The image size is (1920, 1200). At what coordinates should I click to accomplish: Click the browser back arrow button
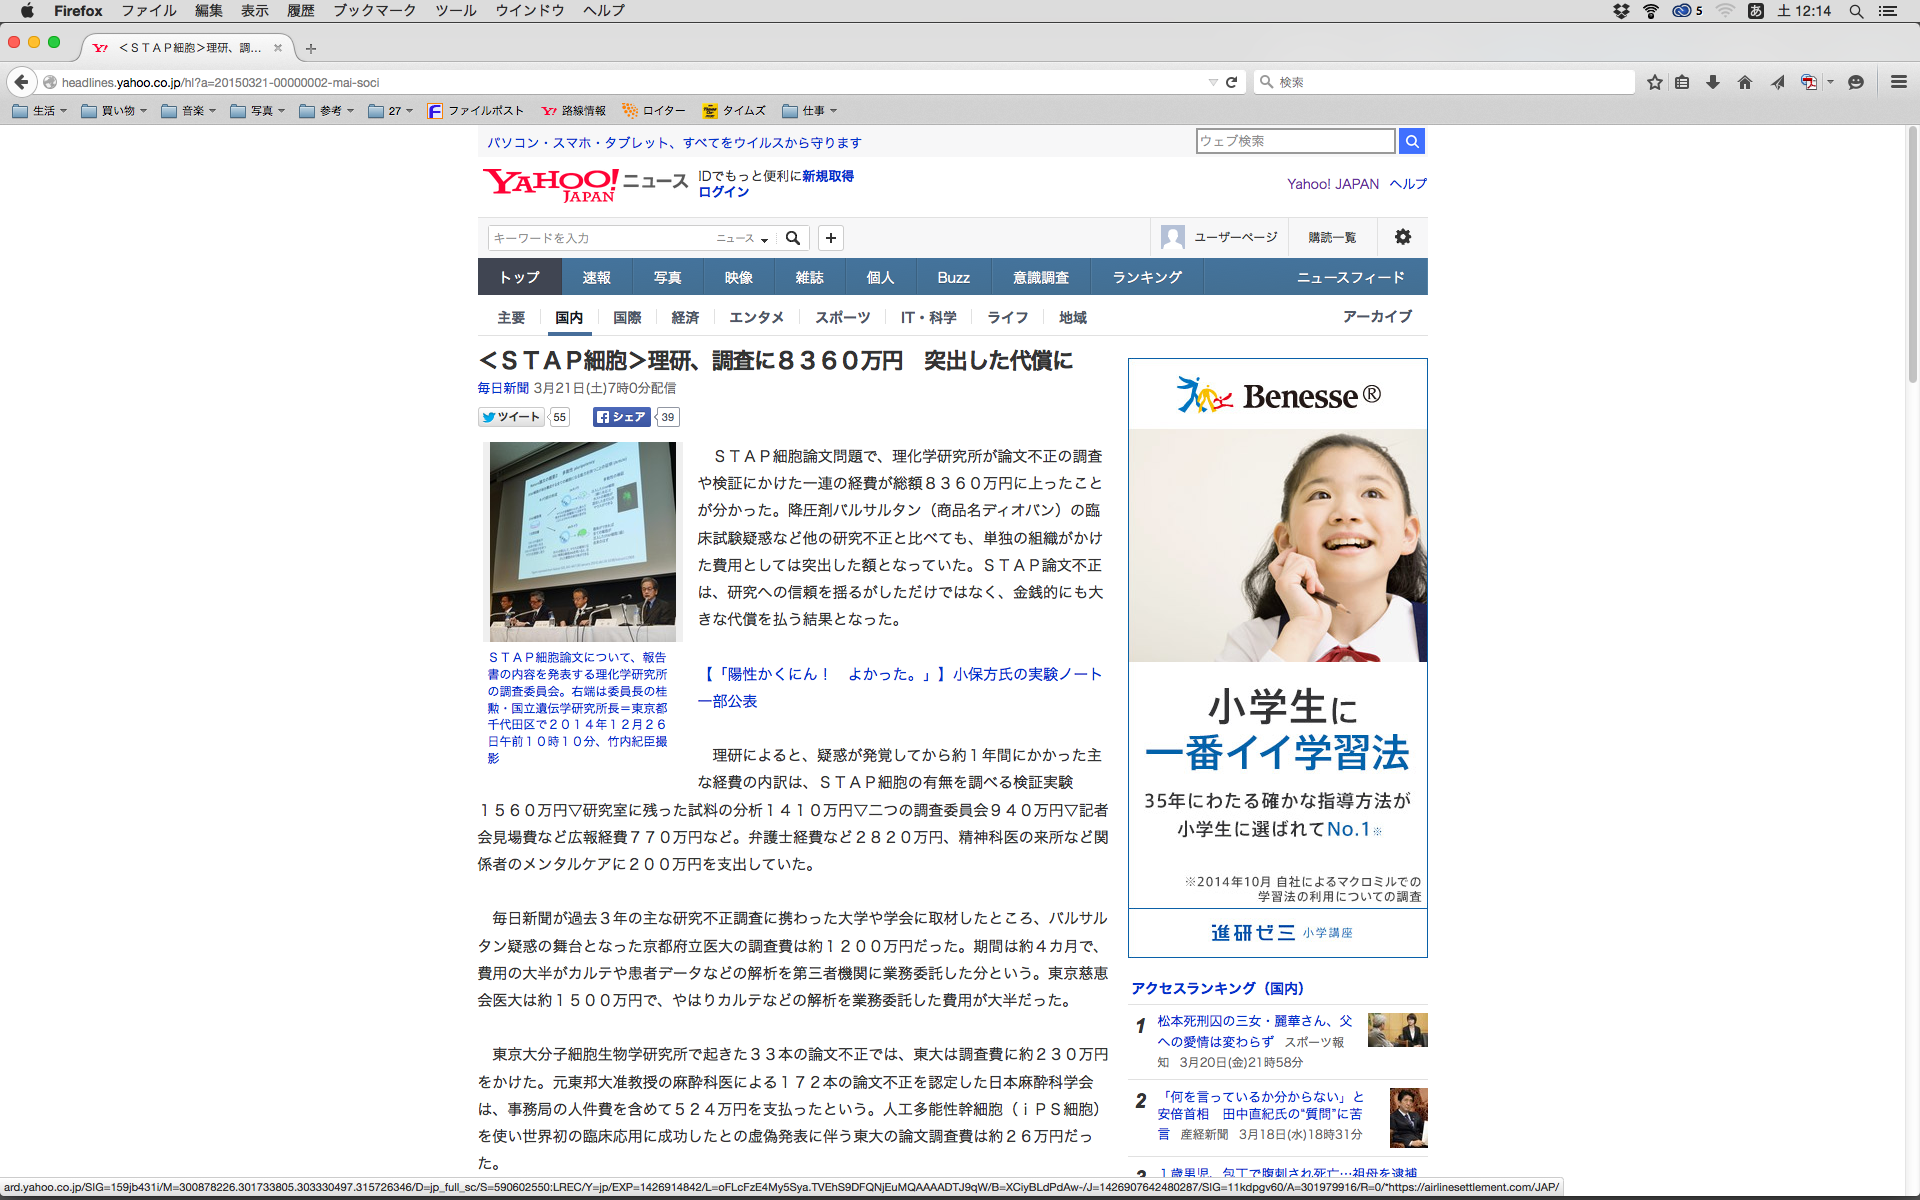pos(21,82)
